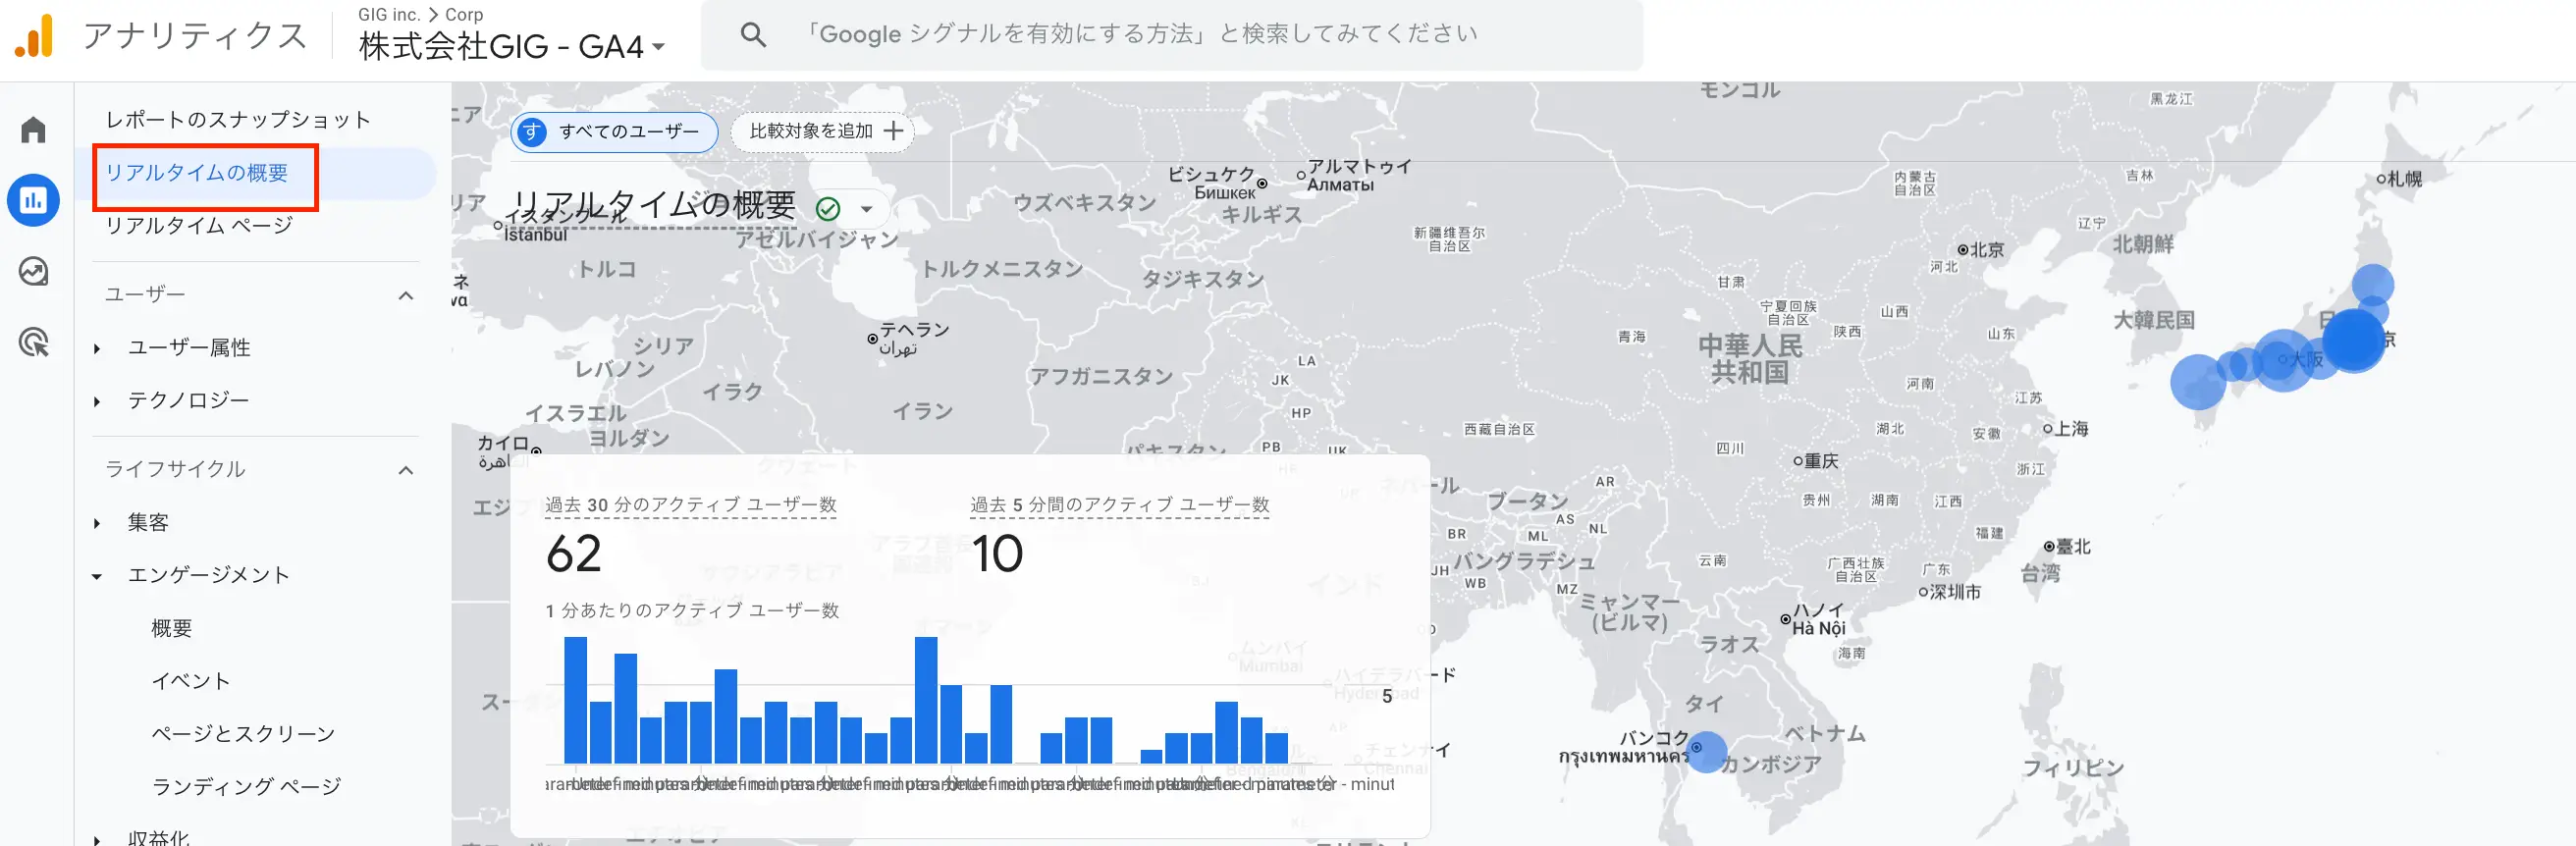Image resolution: width=2576 pixels, height=846 pixels.
Task: Open リアルタイム ページ
Action: [199, 226]
